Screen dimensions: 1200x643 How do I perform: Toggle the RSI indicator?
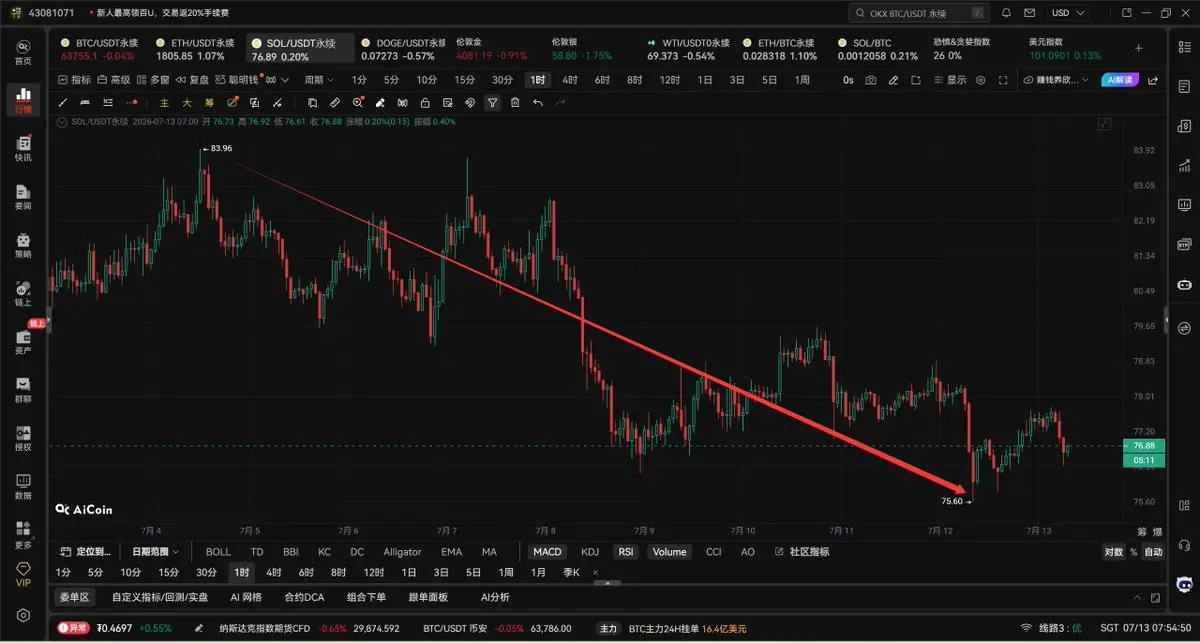[626, 551]
